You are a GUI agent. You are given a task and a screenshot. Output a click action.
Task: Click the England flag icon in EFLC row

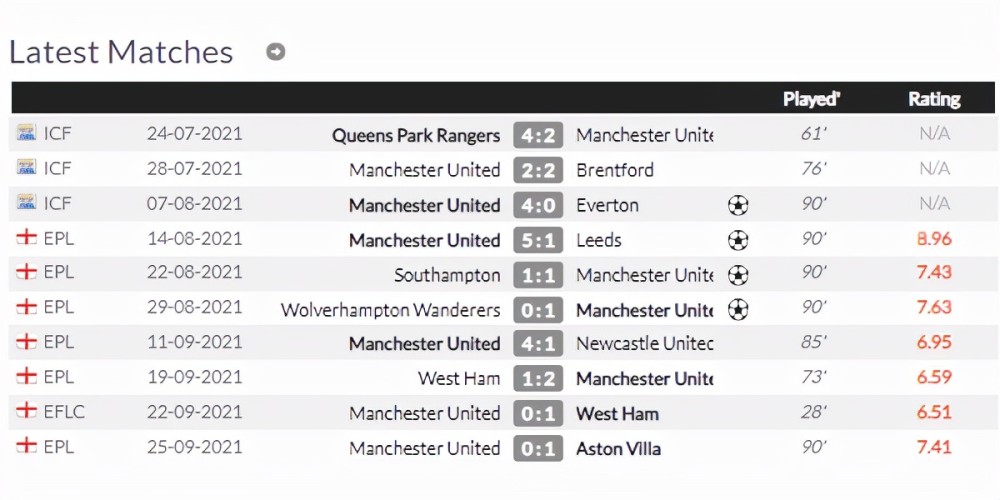pos(26,410)
